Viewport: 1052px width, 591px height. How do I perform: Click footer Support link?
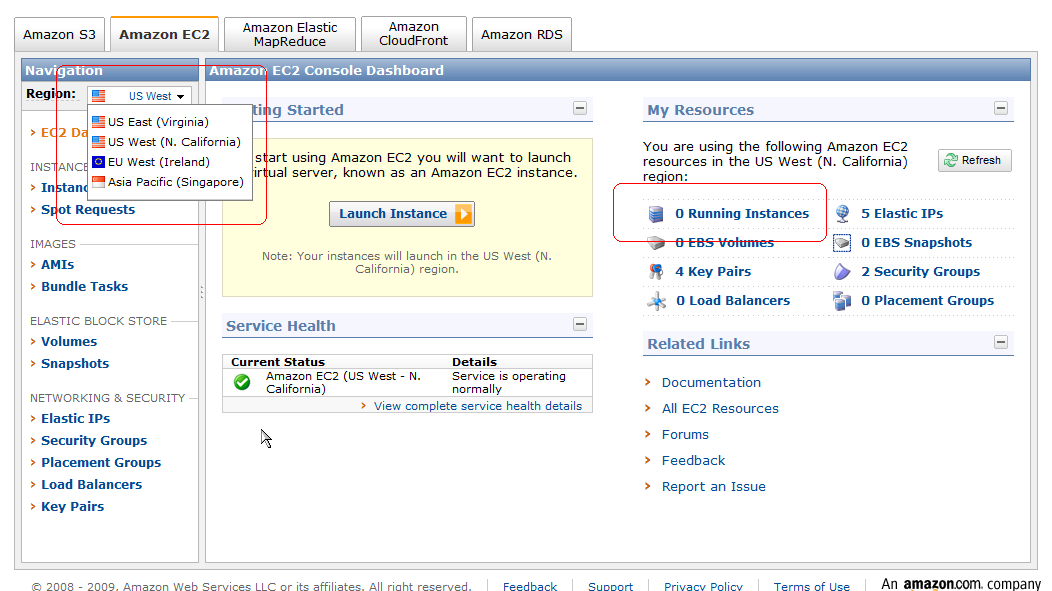coord(611,586)
